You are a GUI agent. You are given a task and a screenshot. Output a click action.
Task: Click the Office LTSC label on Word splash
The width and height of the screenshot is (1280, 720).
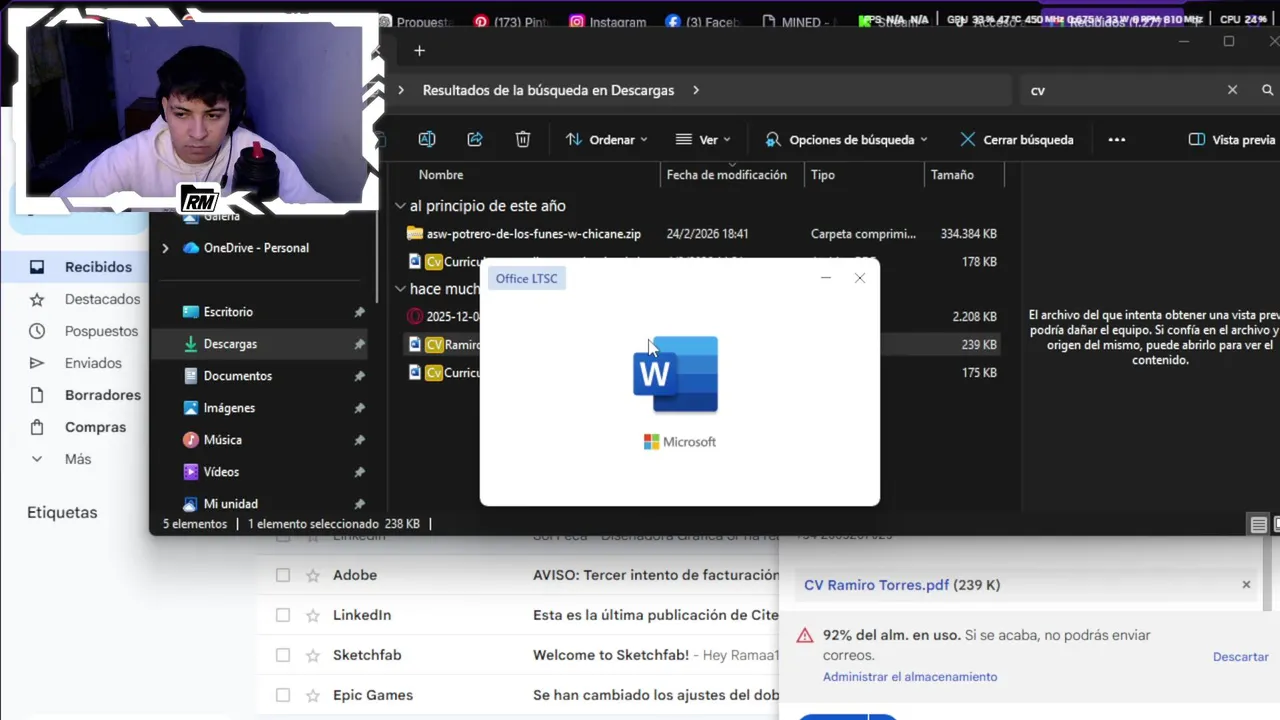point(527,279)
